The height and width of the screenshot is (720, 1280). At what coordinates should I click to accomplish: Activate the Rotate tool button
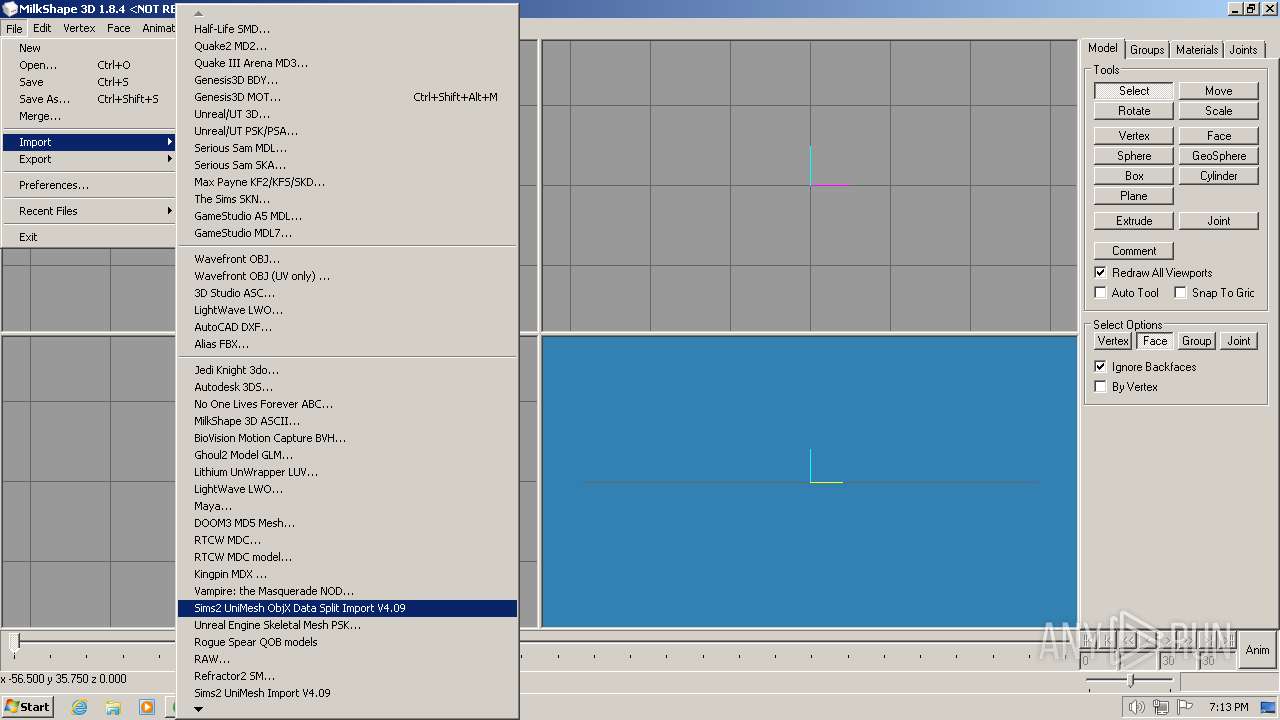[x=1134, y=111]
